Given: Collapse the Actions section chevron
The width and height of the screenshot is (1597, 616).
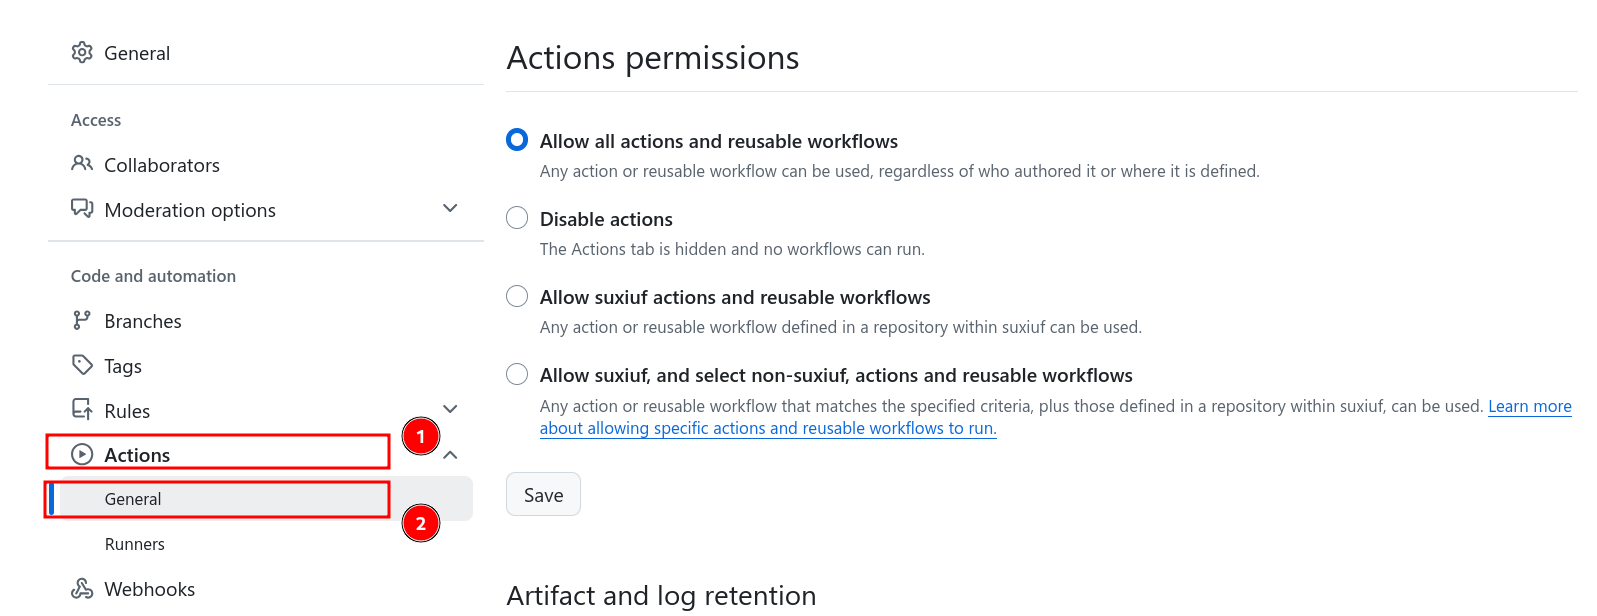Looking at the screenshot, I should click(450, 455).
